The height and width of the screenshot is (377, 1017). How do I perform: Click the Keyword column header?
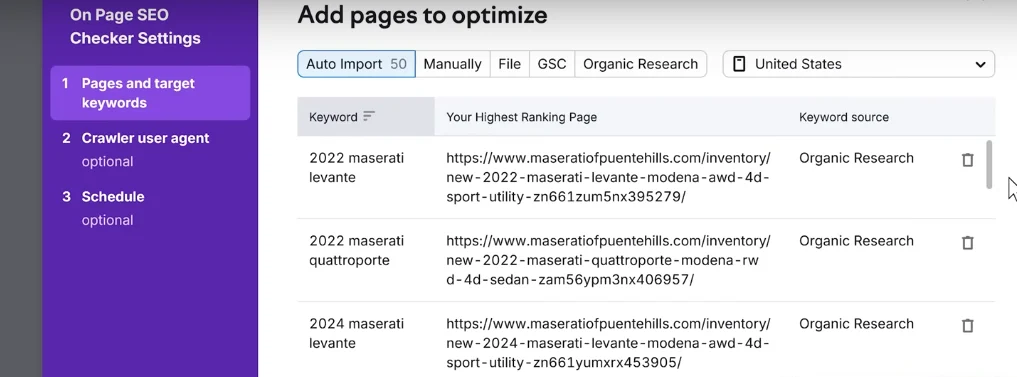(x=366, y=117)
